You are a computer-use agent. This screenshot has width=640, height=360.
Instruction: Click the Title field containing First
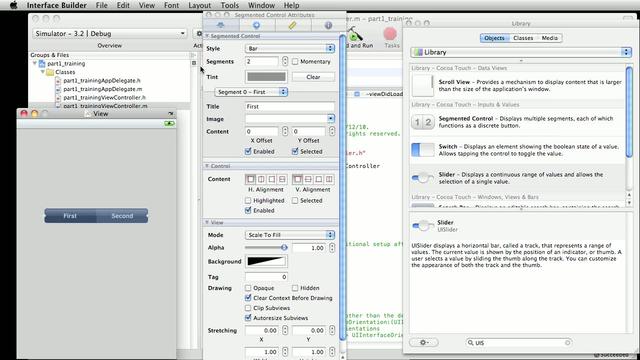[290, 107]
